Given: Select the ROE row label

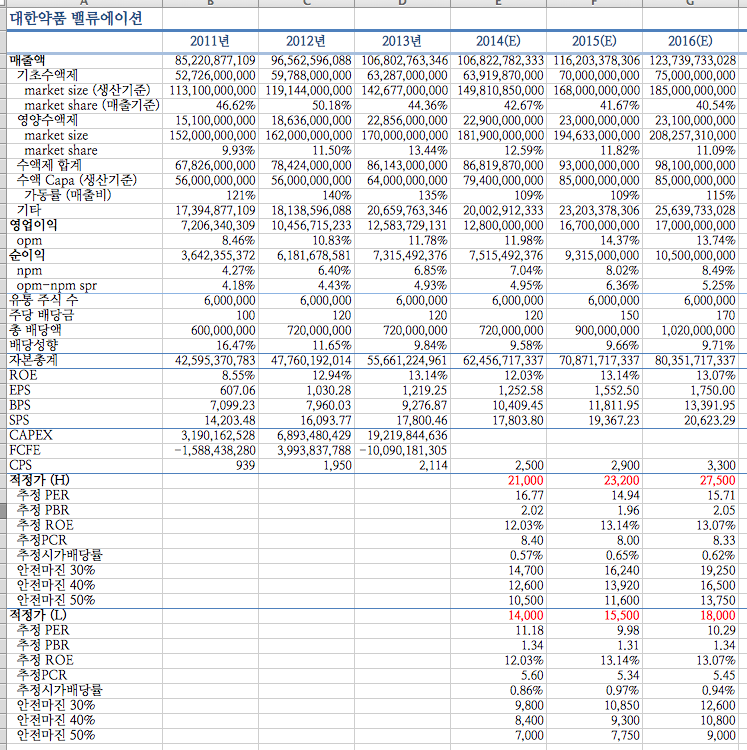Looking at the screenshot, I should (x=23, y=375).
